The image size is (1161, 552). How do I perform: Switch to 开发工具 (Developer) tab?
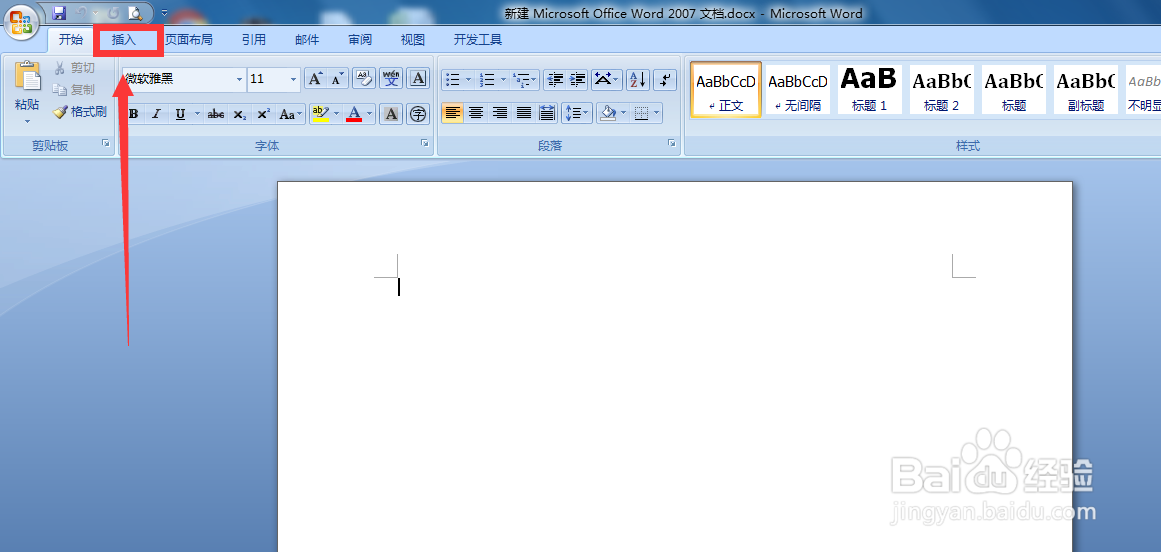(478, 40)
